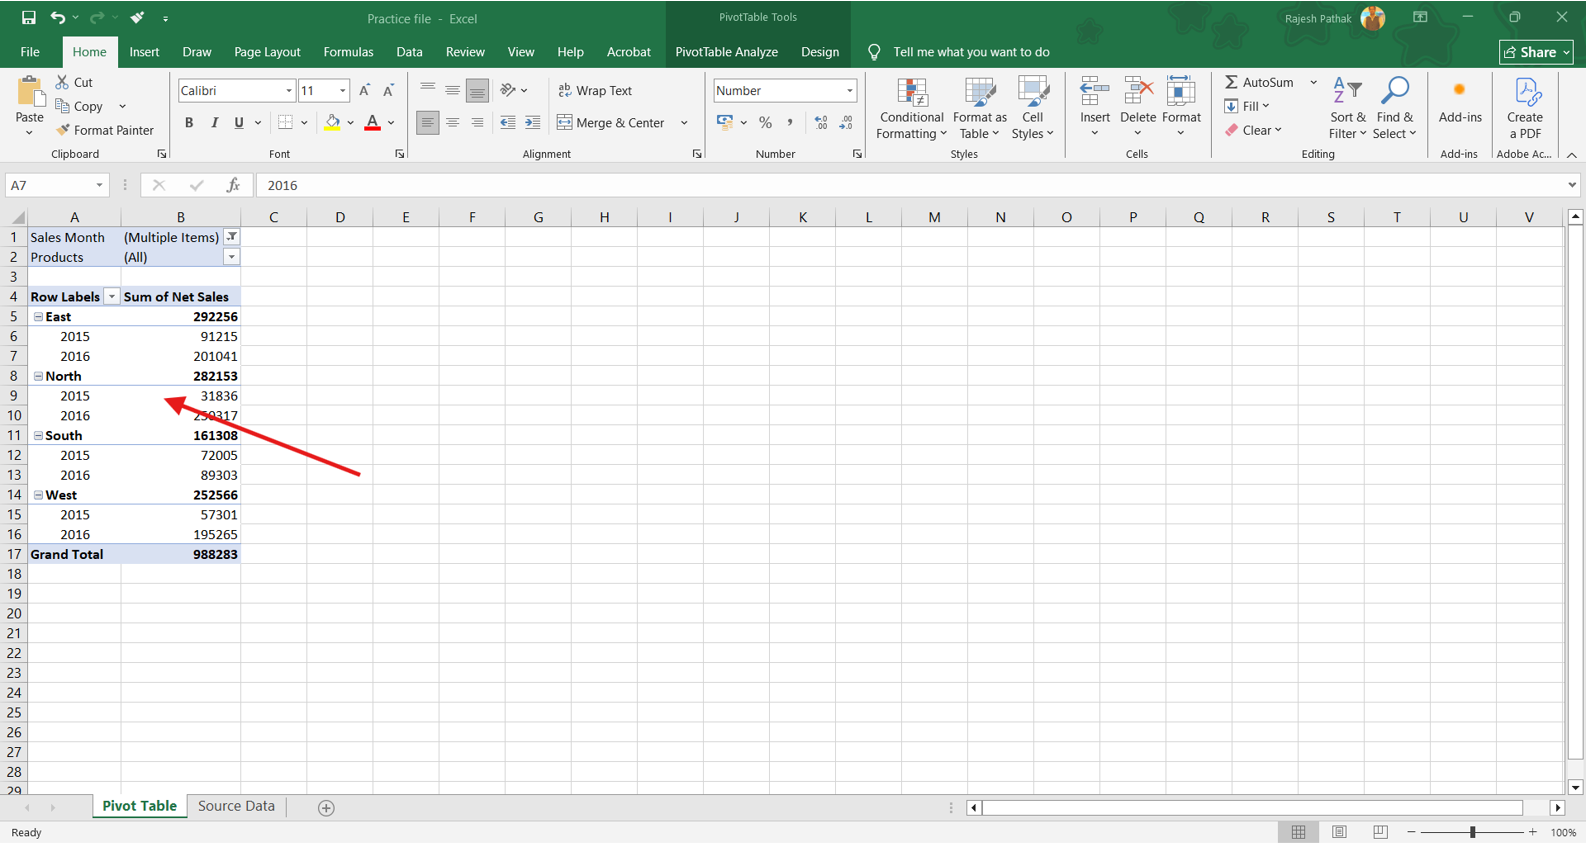The image size is (1586, 843).
Task: Click the Percent Style icon
Action: coord(765,123)
